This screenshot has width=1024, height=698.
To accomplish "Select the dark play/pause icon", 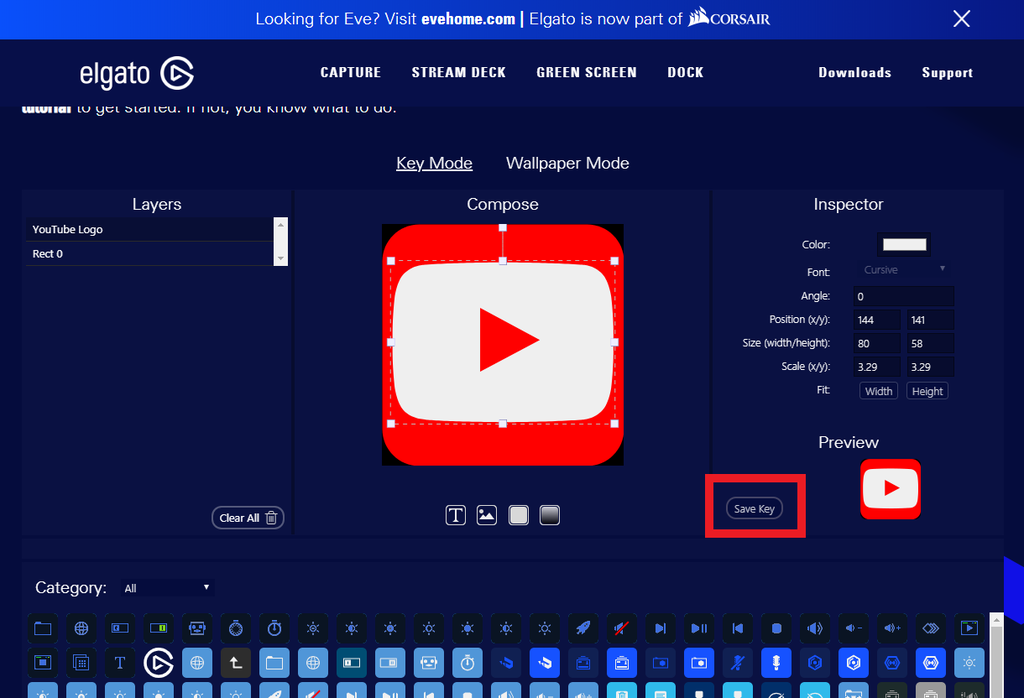I will click(x=699, y=628).
